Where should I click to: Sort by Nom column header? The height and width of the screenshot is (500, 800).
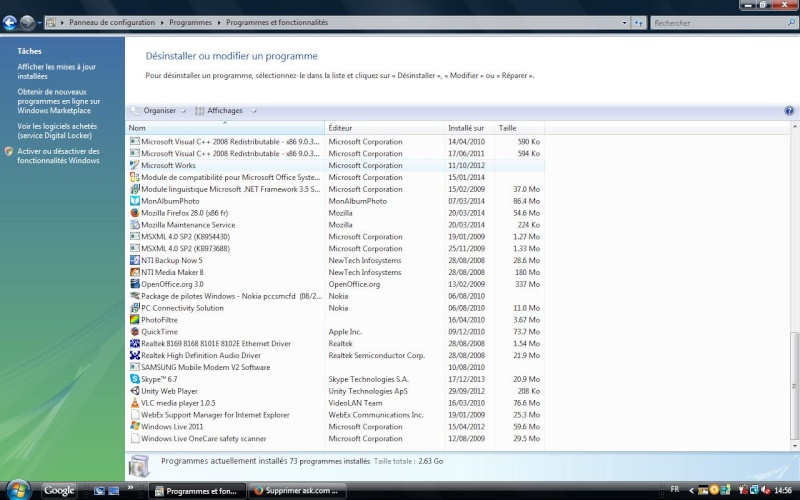(224, 128)
